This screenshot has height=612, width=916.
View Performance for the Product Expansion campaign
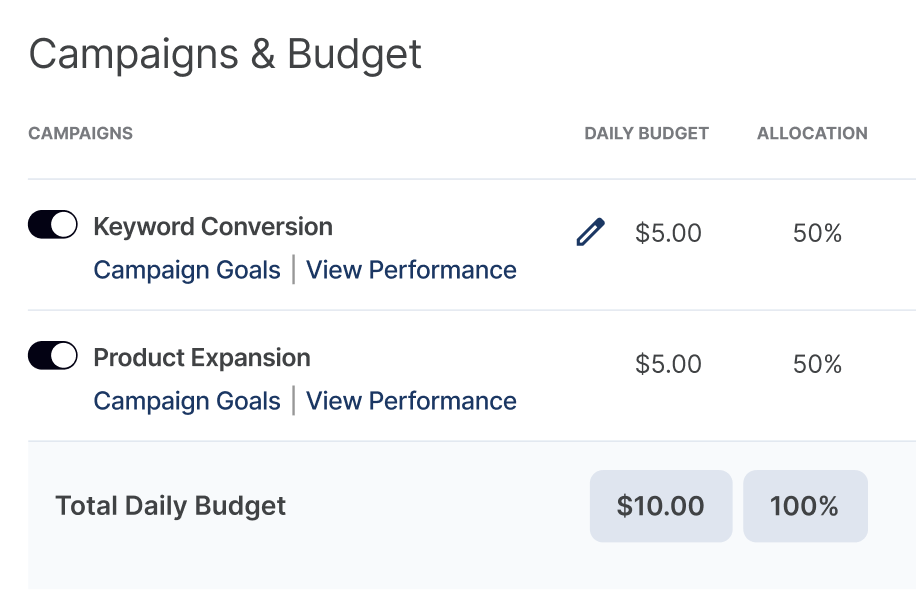tap(411, 400)
